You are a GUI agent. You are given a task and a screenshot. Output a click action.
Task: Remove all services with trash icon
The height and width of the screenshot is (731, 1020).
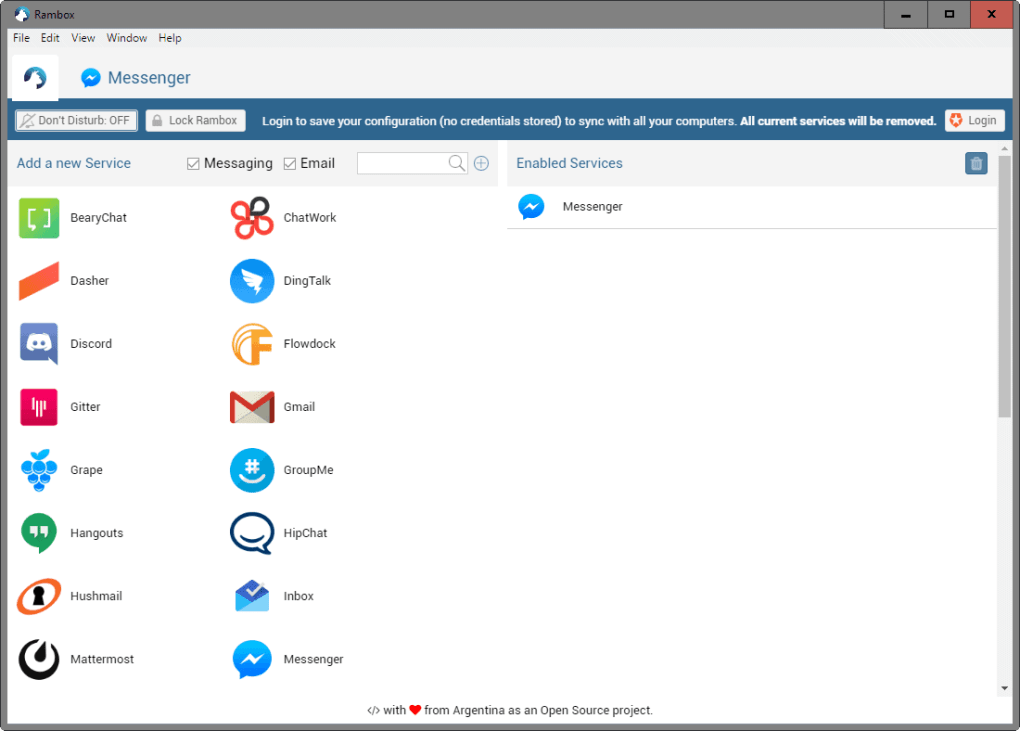(976, 164)
